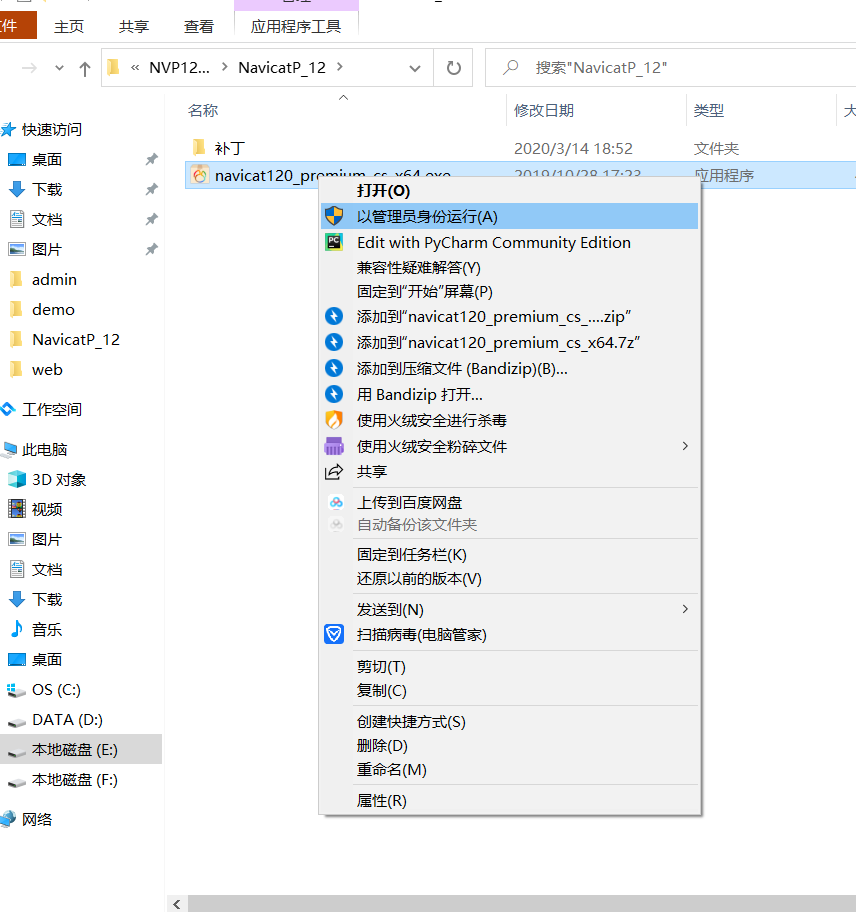Unpin 文档 from quick access pin icon

pyautogui.click(x=151, y=219)
